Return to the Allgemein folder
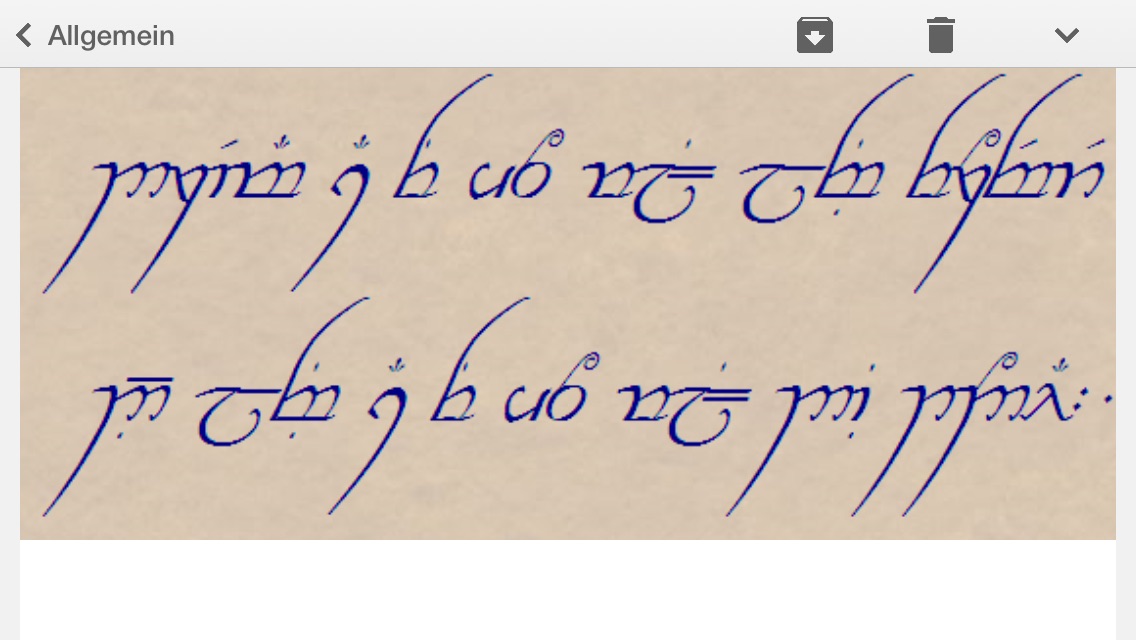Screen dimensions: 1136x640 [95, 35]
